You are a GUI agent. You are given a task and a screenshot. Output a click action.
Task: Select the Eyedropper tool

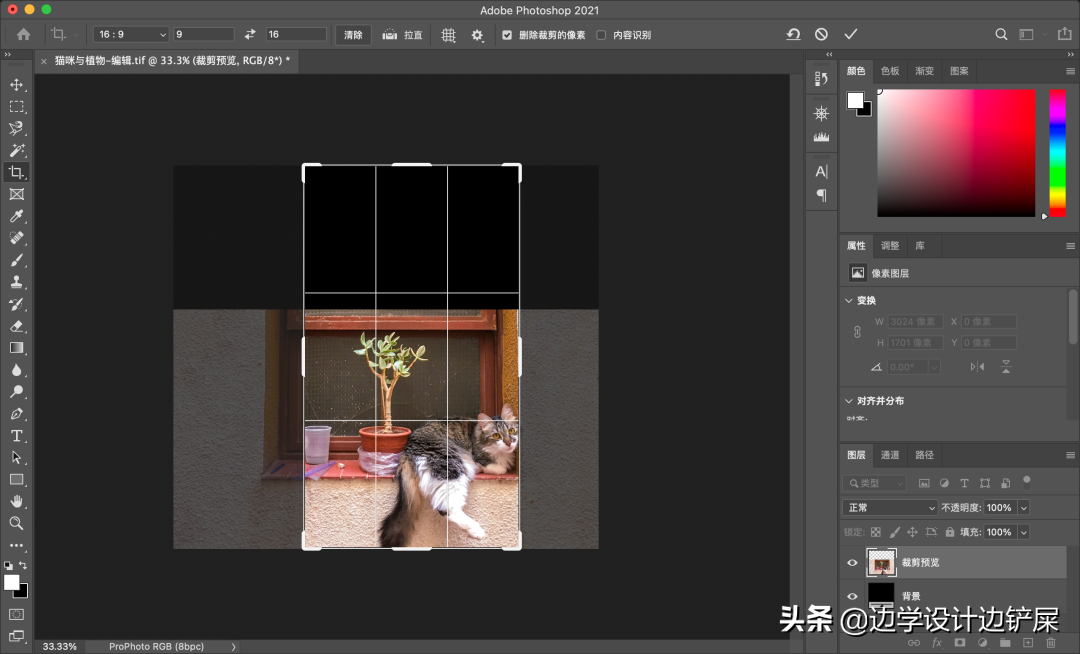pyautogui.click(x=17, y=216)
